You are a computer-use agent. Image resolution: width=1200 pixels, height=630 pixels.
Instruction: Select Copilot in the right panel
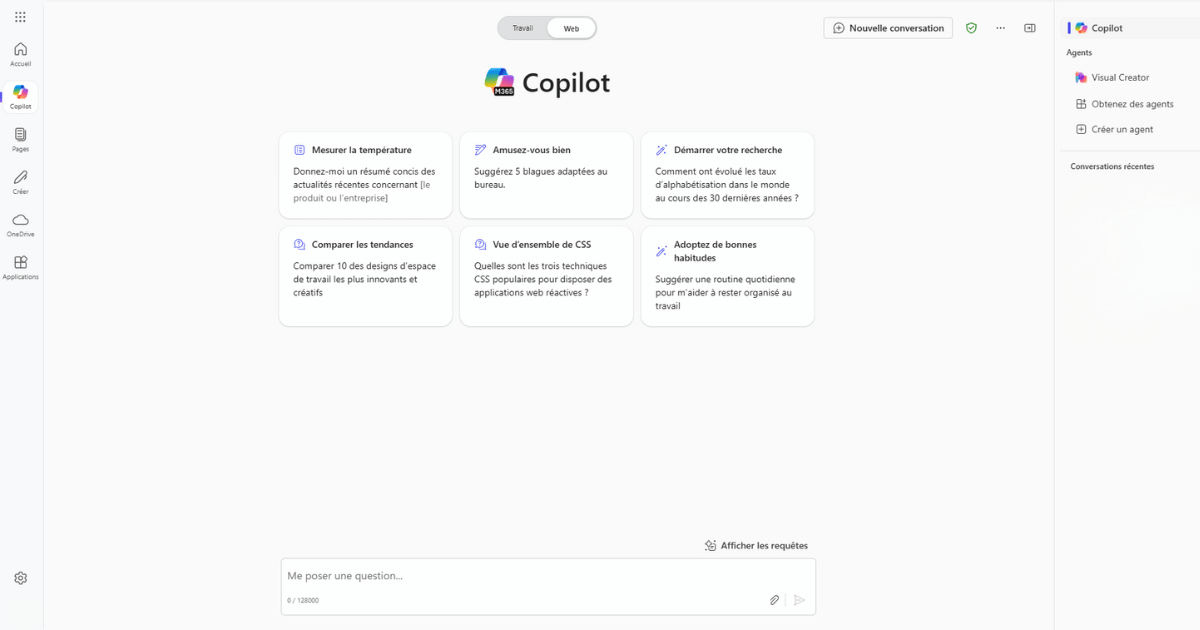1106,28
